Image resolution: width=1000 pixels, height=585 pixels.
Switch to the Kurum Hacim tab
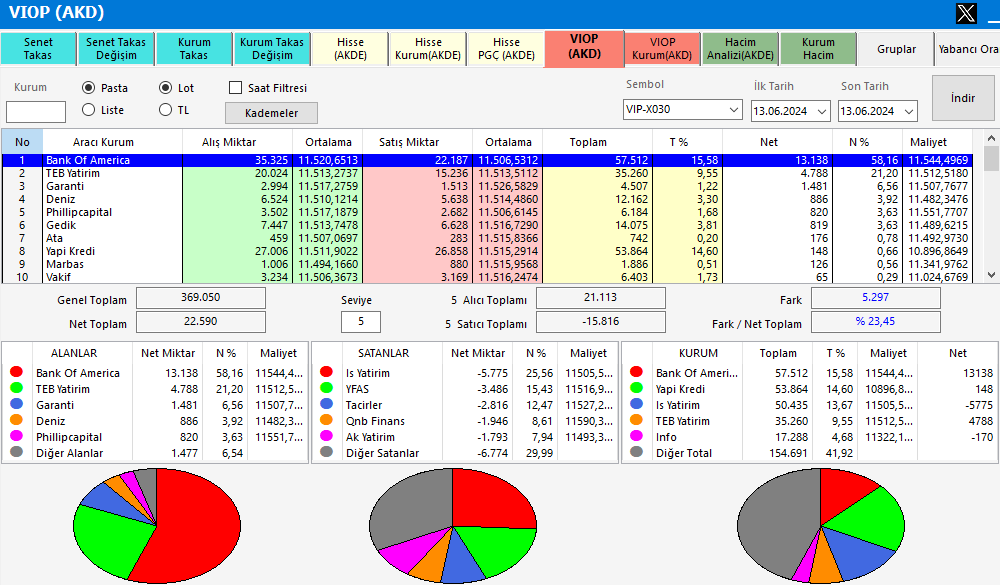pos(818,48)
